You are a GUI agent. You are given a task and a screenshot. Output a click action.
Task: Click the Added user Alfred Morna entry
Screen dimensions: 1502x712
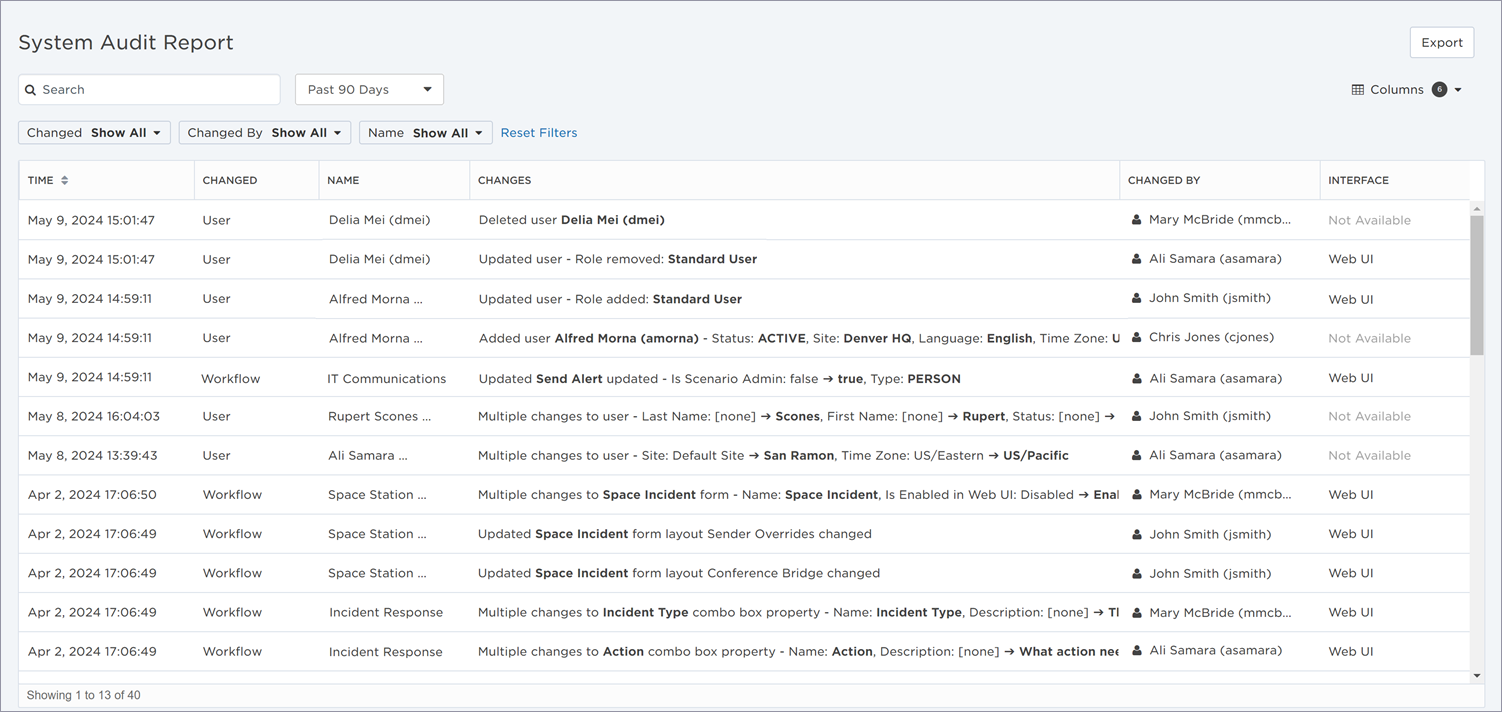799,338
